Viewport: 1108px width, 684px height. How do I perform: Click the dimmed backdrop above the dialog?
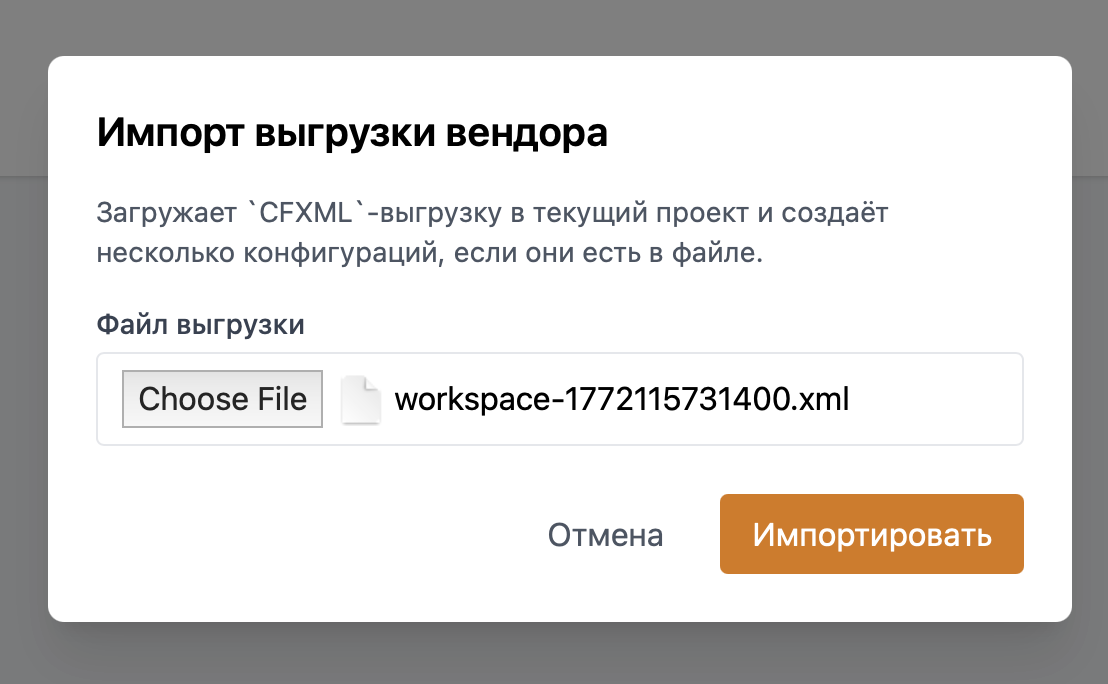[554, 27]
